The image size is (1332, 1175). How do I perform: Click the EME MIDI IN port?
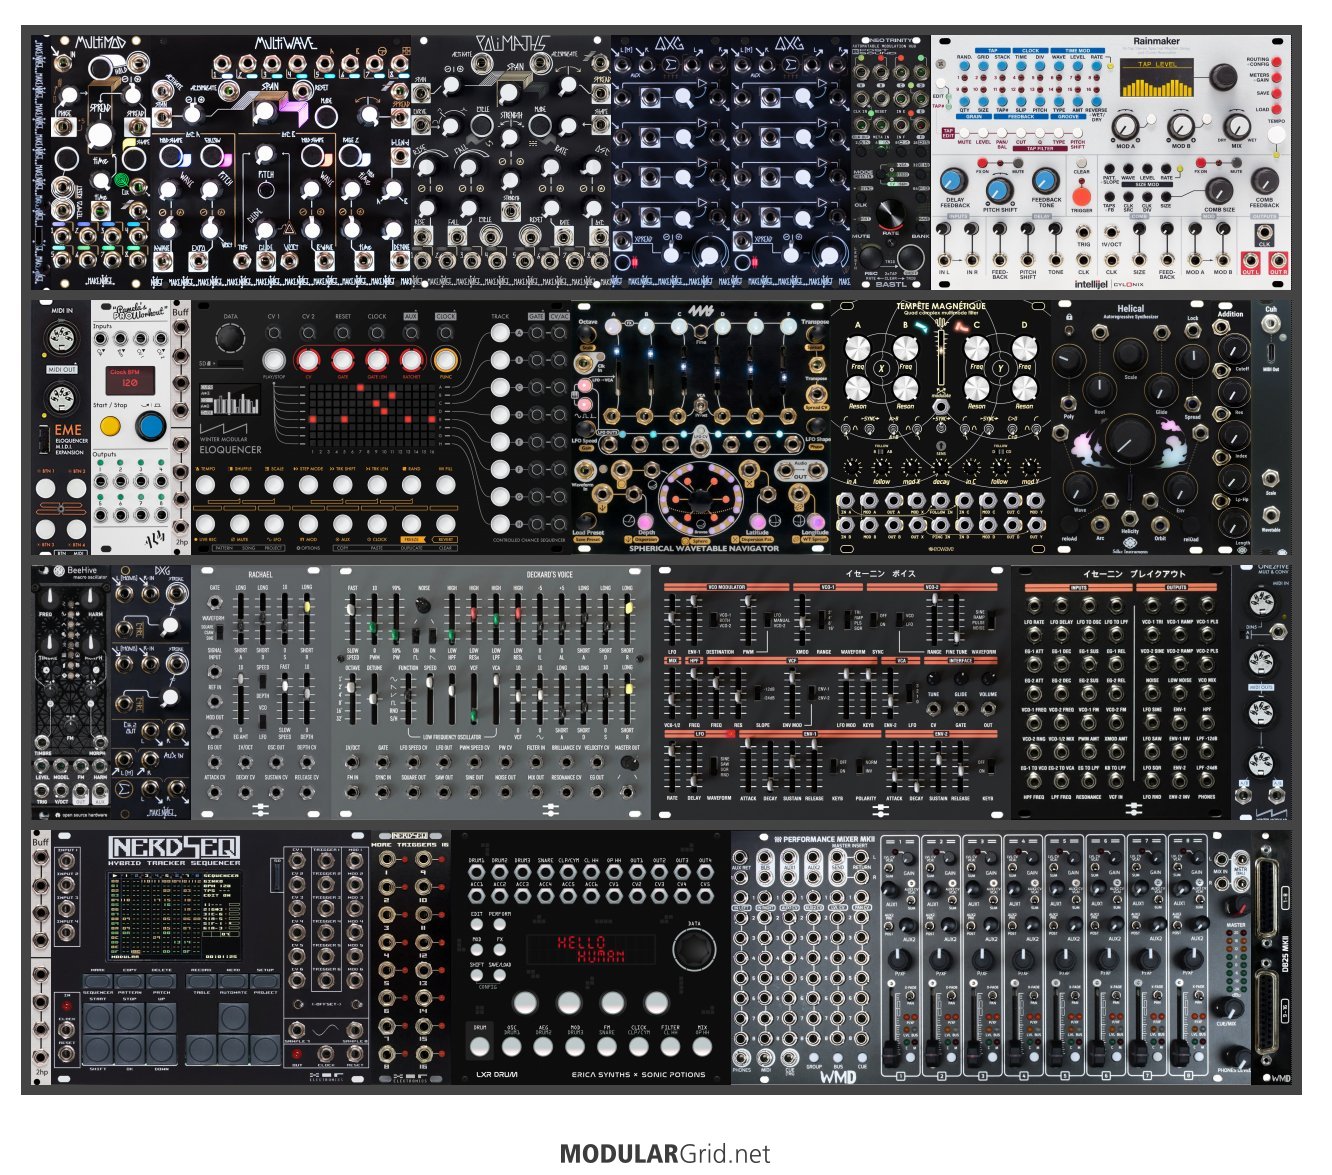coord(62,340)
